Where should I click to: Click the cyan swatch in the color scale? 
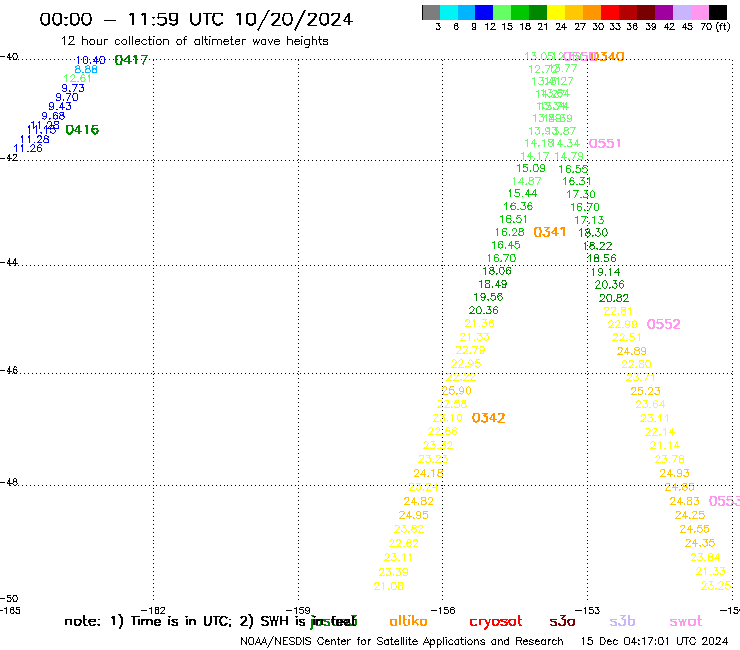[x=449, y=12]
